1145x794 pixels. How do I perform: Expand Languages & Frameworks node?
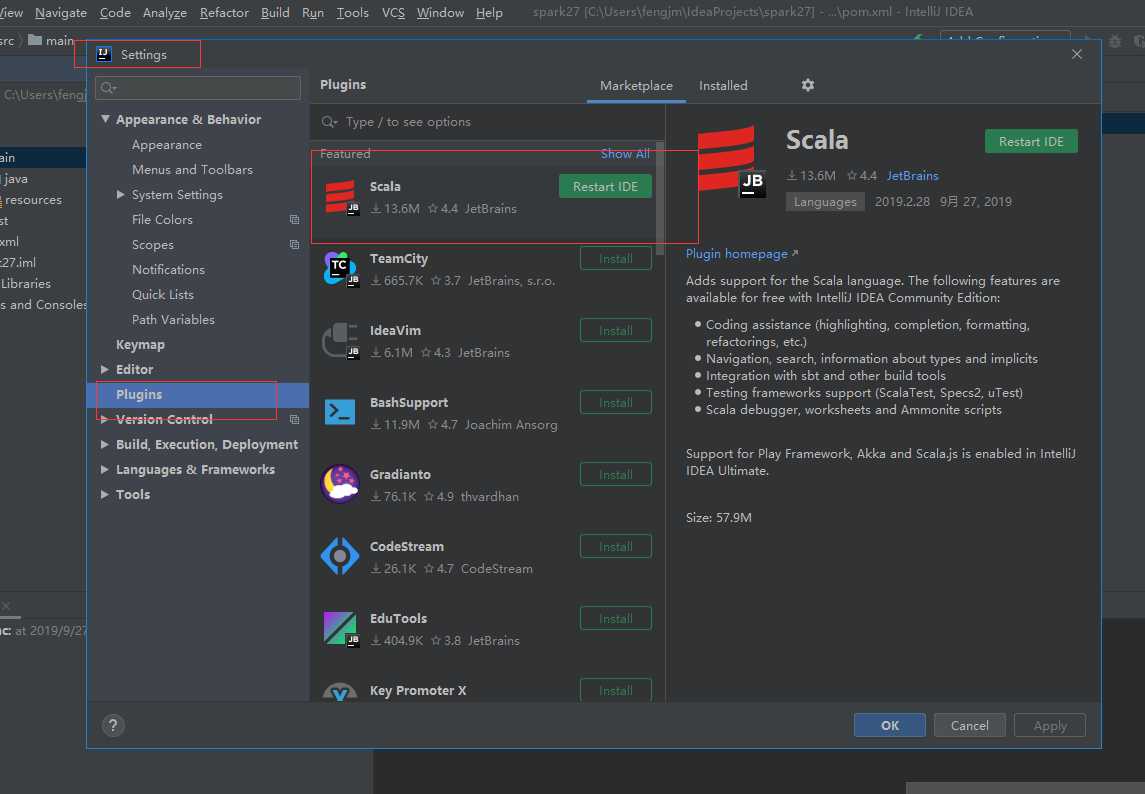[x=104, y=469]
